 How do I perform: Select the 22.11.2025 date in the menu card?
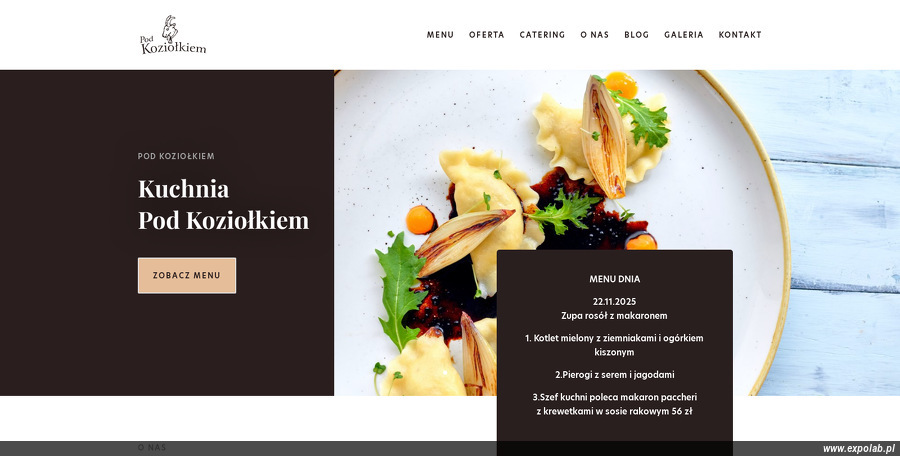(615, 302)
